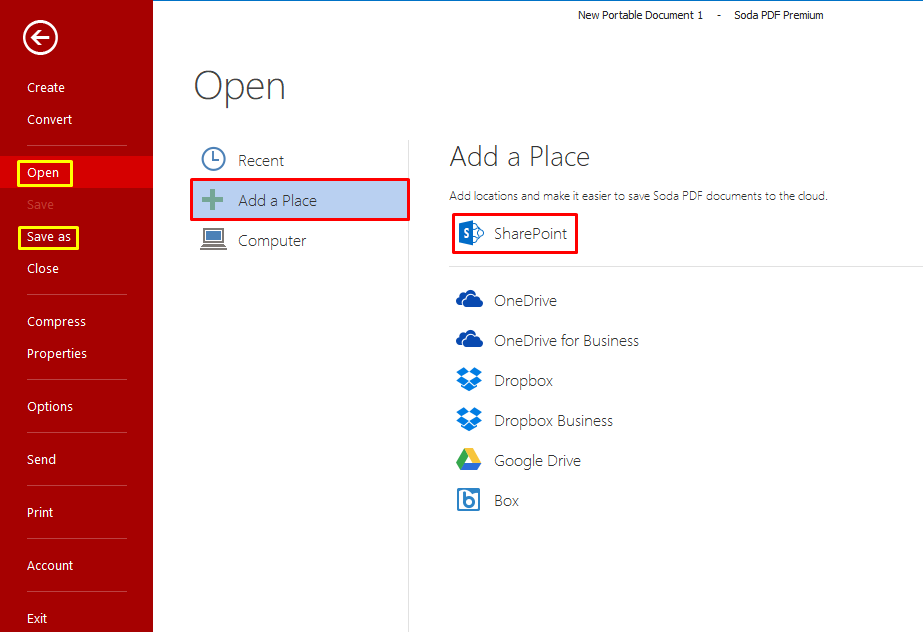
Task: Open the Options menu item
Action: tap(50, 407)
